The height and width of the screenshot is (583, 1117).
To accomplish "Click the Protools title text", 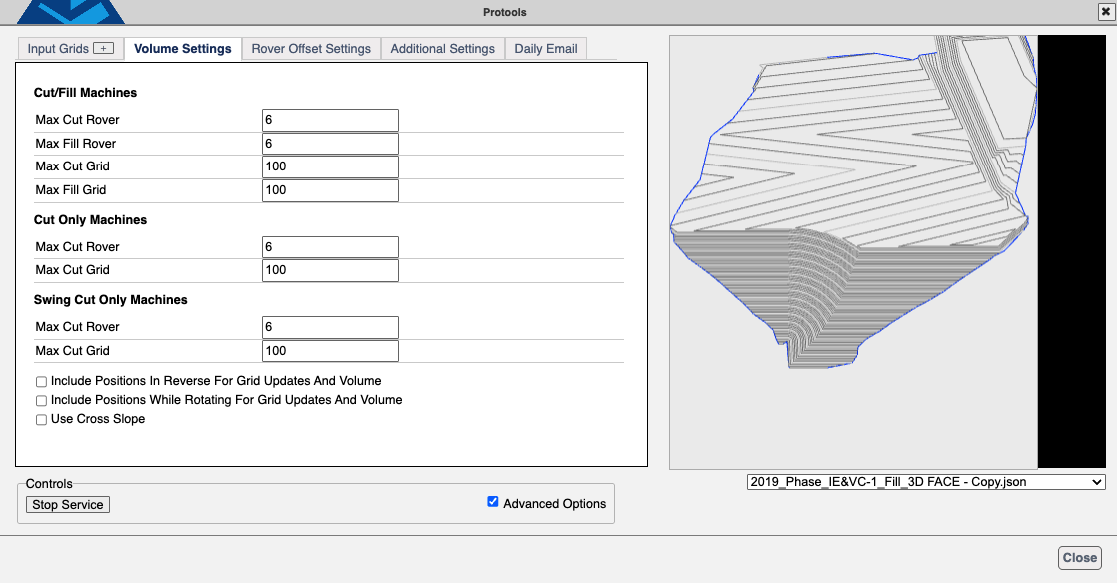I will (504, 12).
